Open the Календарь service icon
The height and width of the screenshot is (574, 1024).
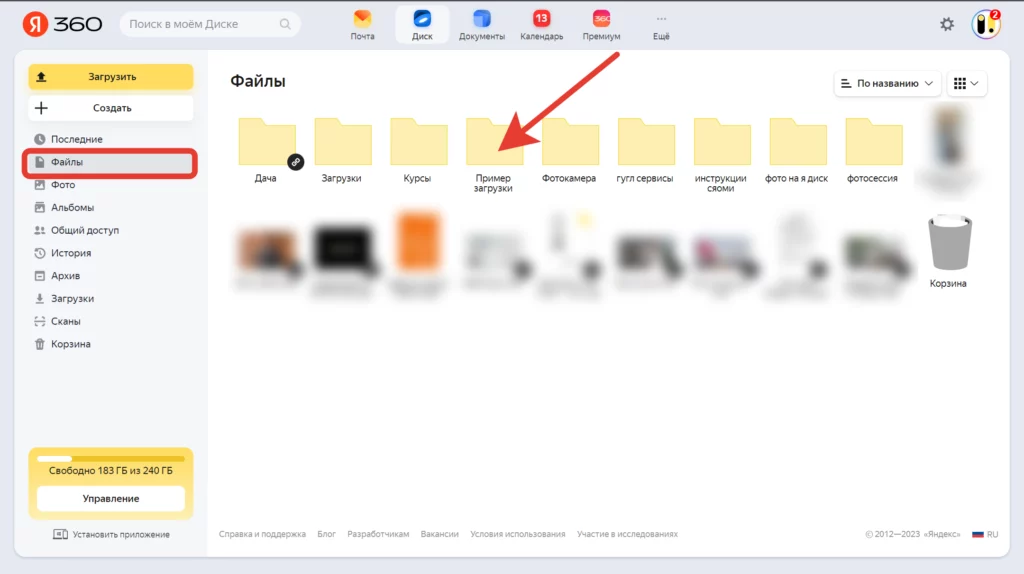(541, 24)
